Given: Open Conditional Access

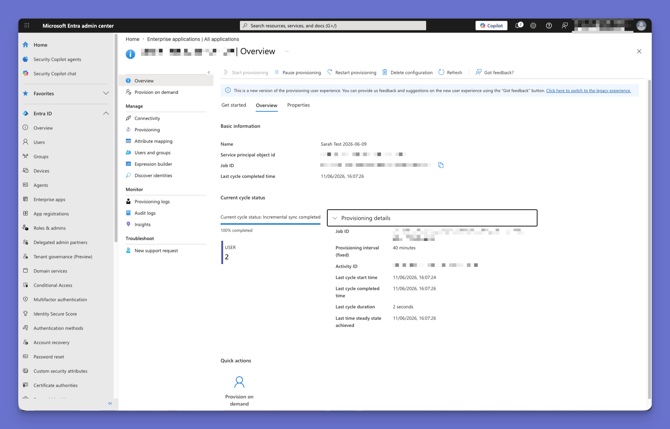Looking at the screenshot, I should click(x=53, y=285).
